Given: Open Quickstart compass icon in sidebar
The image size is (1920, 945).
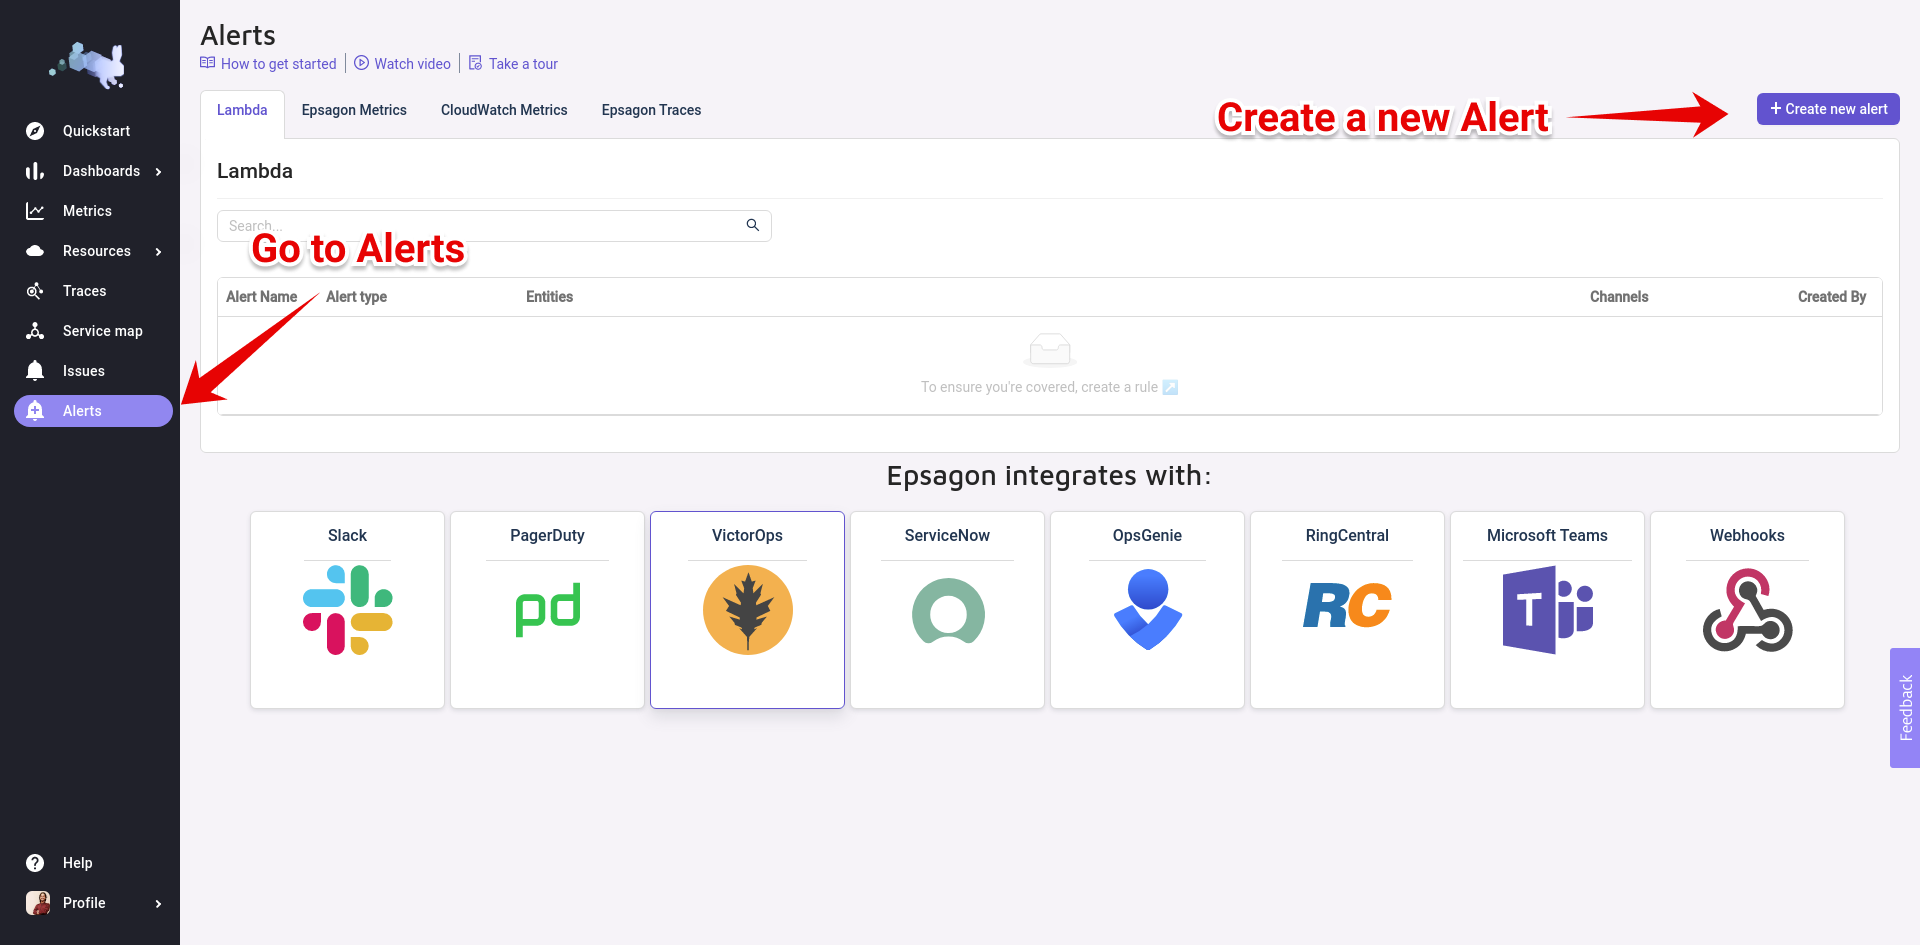Looking at the screenshot, I should [x=35, y=131].
